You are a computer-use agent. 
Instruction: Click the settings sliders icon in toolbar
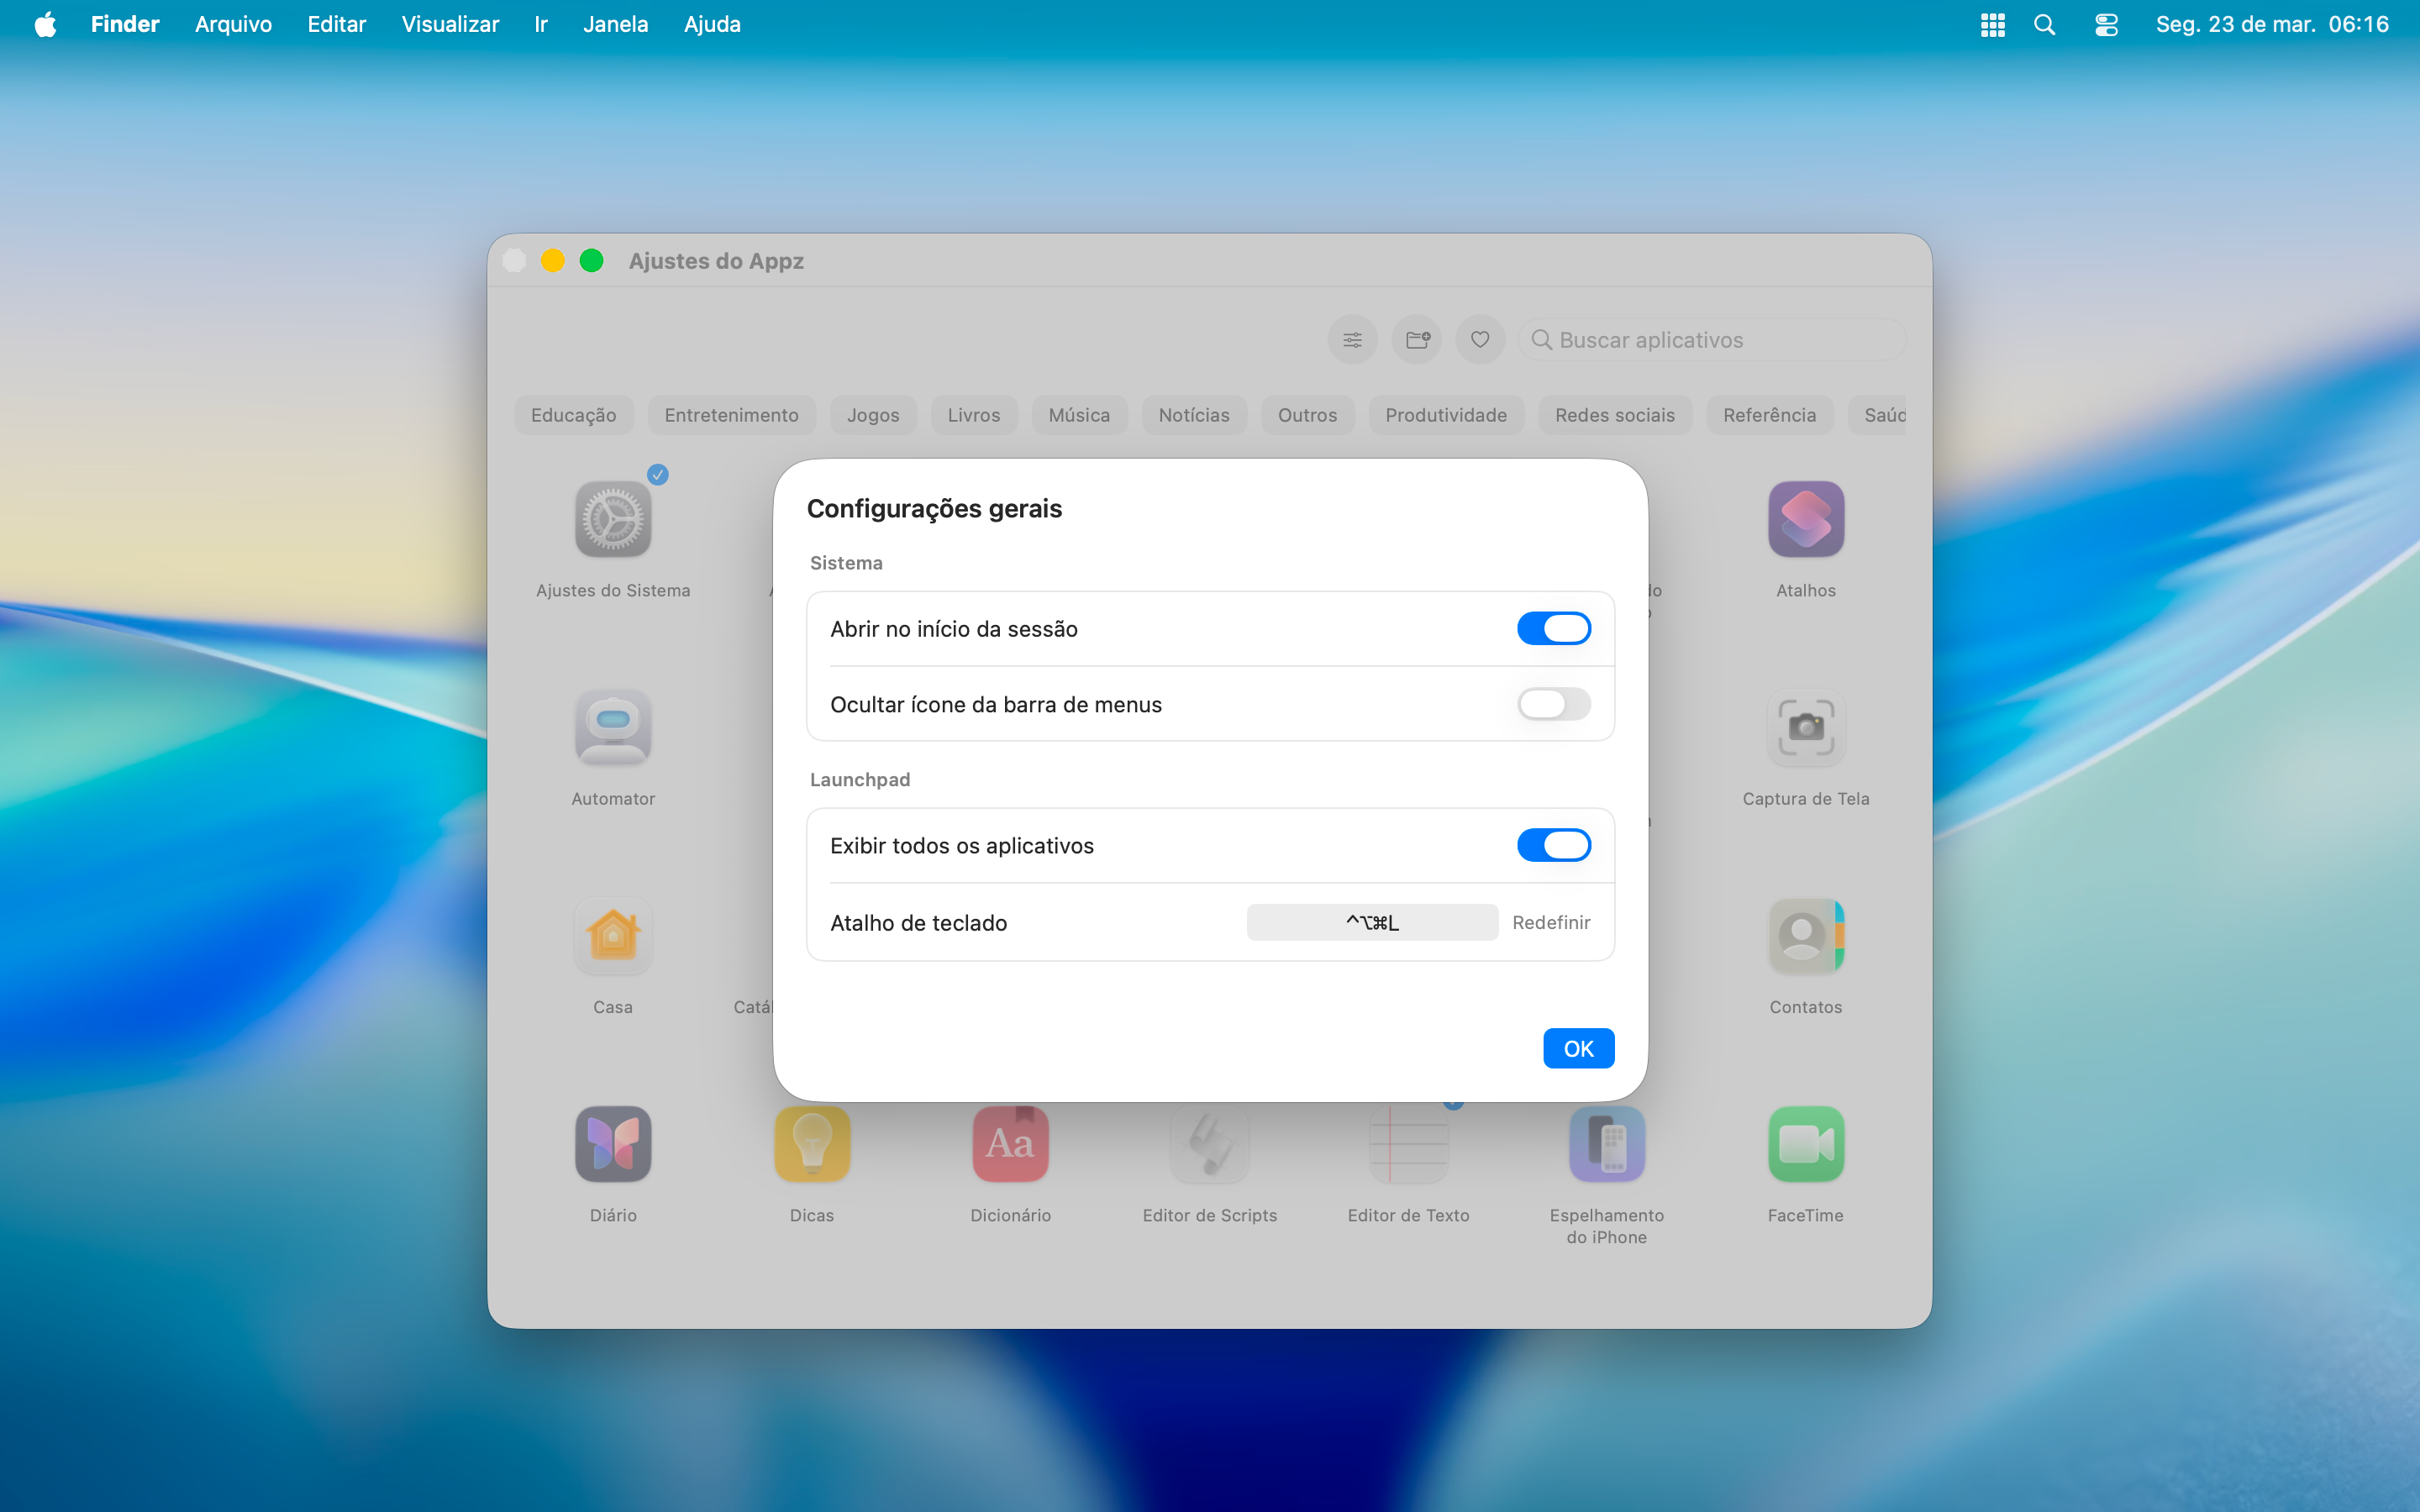[x=1352, y=340]
